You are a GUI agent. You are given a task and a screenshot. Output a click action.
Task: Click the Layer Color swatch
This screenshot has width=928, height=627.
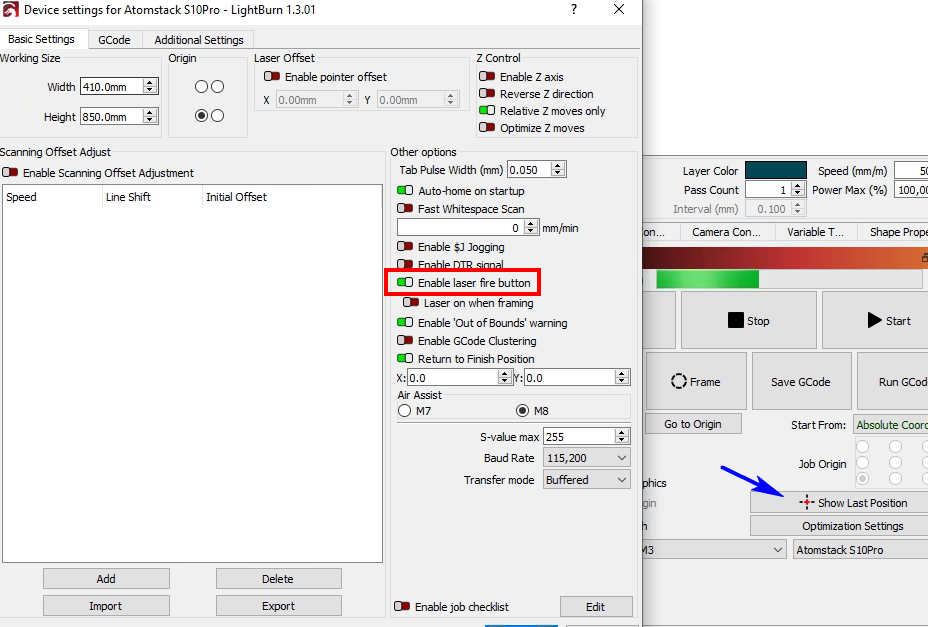coord(775,171)
